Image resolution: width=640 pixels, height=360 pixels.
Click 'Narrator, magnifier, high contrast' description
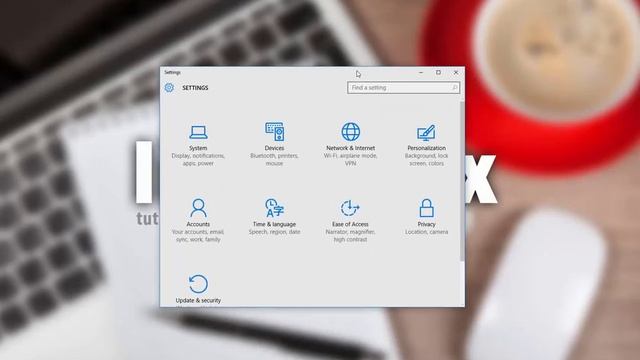point(350,236)
